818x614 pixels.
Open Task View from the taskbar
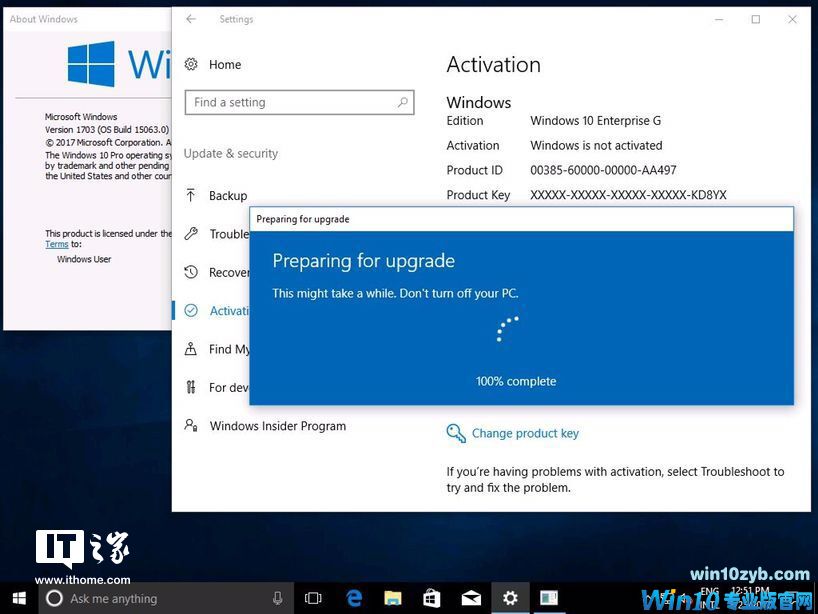[x=313, y=598]
